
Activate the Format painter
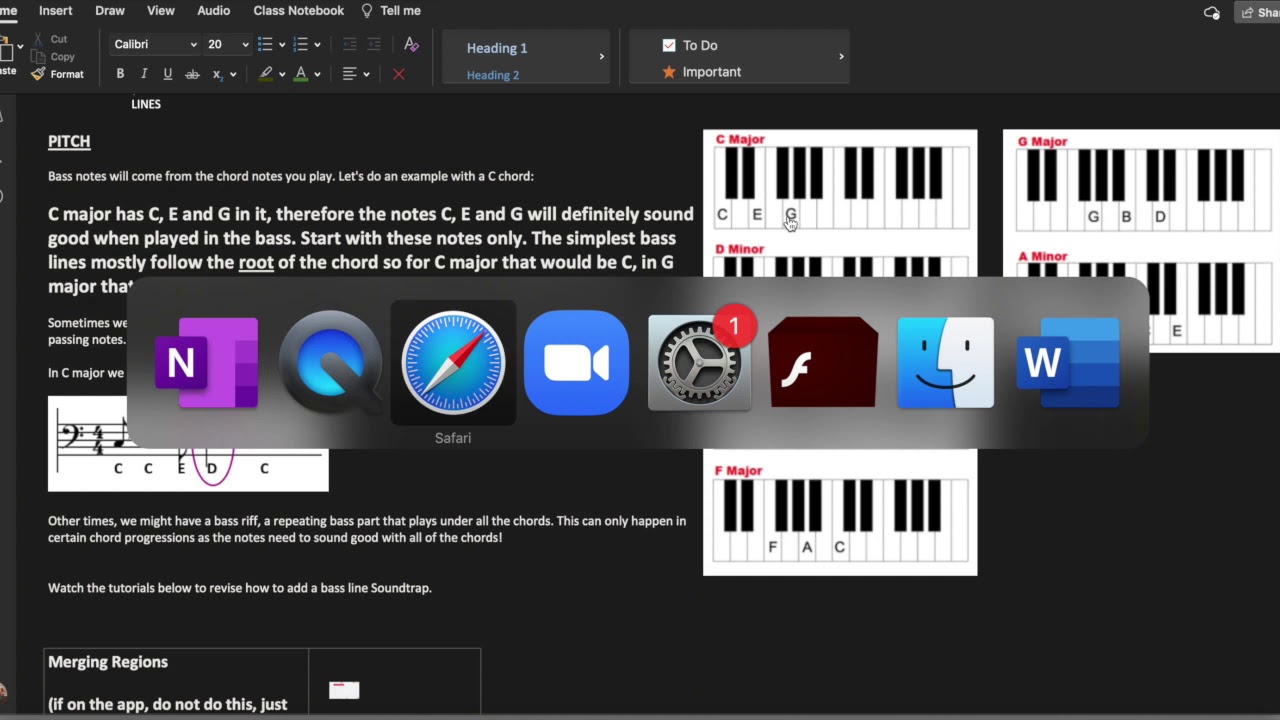[57, 74]
